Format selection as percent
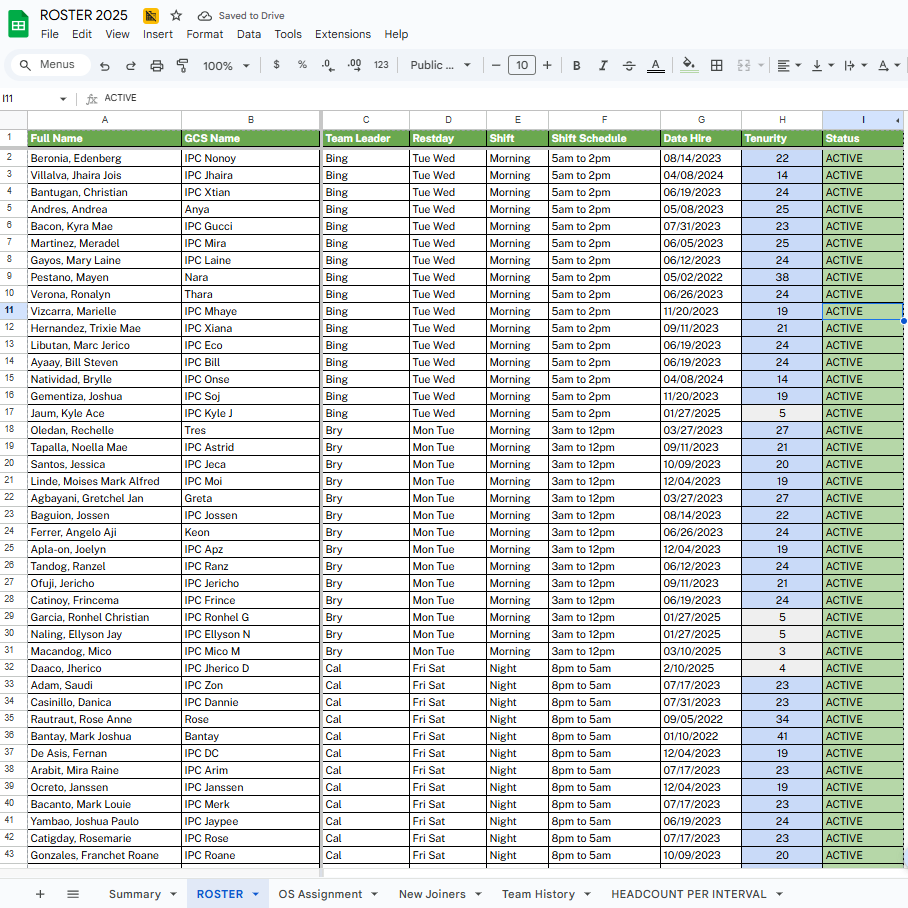Image resolution: width=908 pixels, height=908 pixels. click(302, 65)
